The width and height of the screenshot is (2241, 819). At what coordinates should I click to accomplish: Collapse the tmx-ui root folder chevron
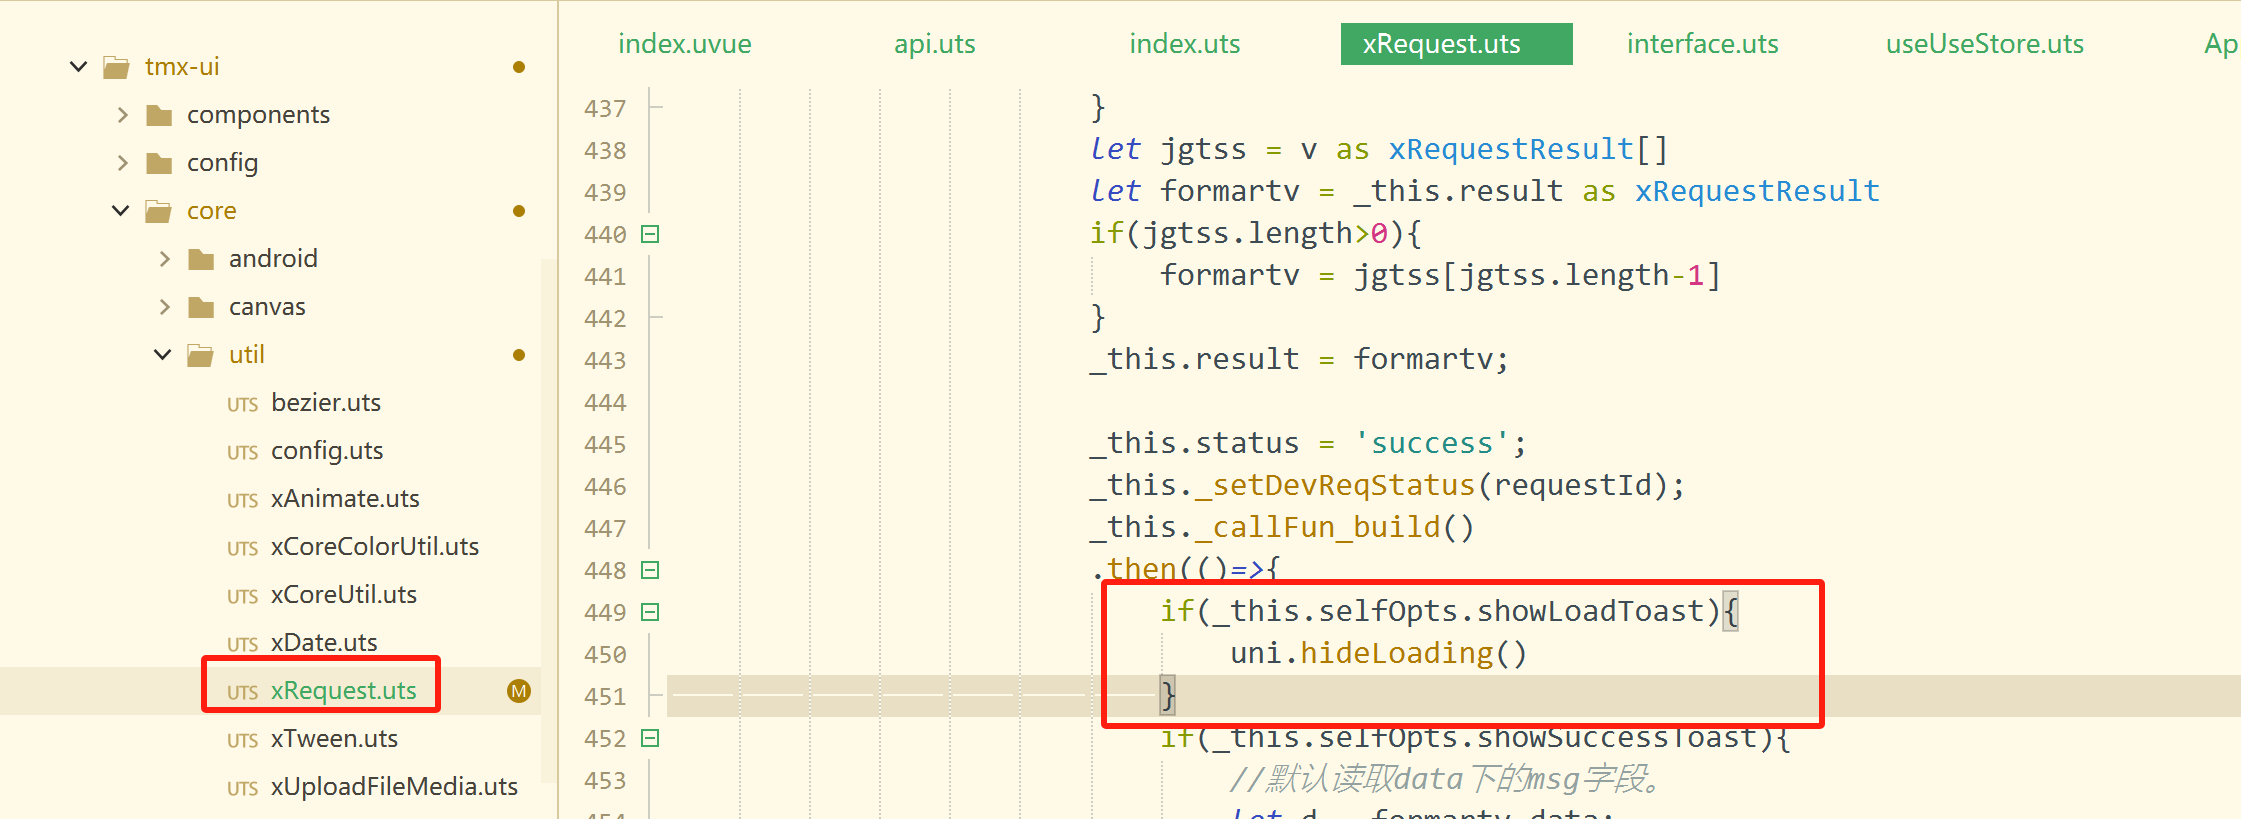pos(79,67)
